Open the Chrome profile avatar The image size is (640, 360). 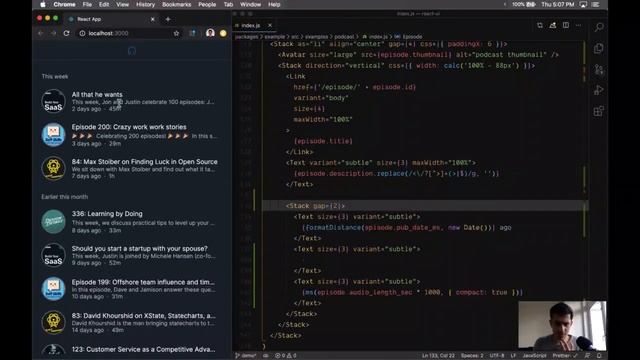tap(210, 33)
